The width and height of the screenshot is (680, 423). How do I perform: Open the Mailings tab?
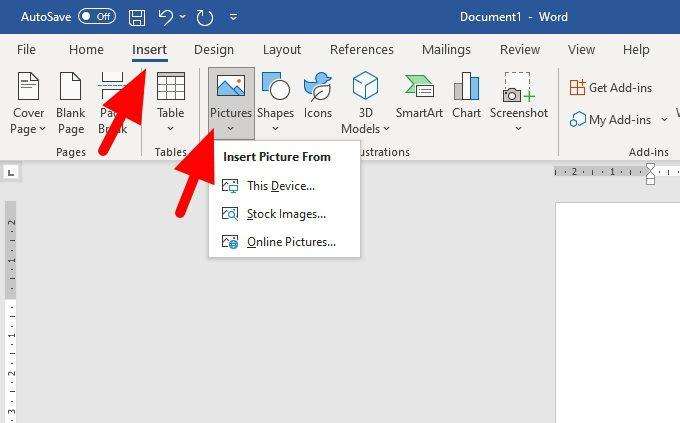click(x=446, y=49)
